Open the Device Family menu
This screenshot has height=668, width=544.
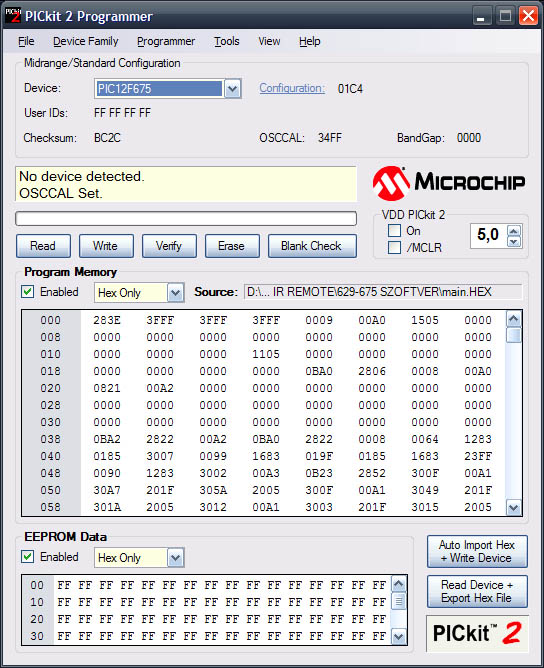pyautogui.click(x=86, y=41)
